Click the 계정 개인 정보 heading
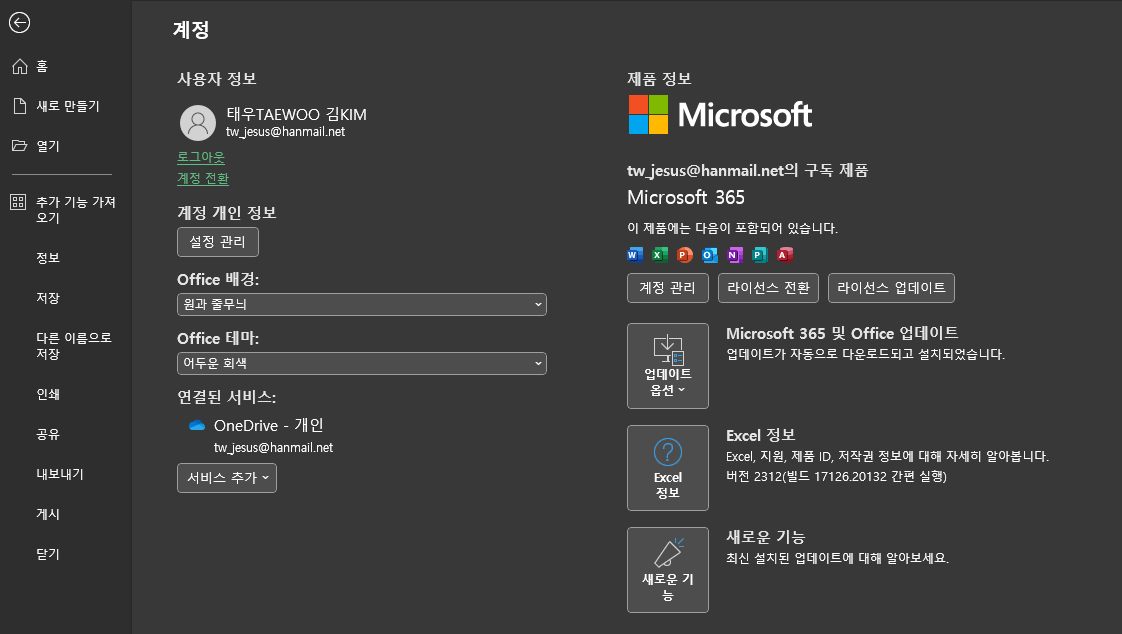The image size is (1122, 634). (x=227, y=213)
